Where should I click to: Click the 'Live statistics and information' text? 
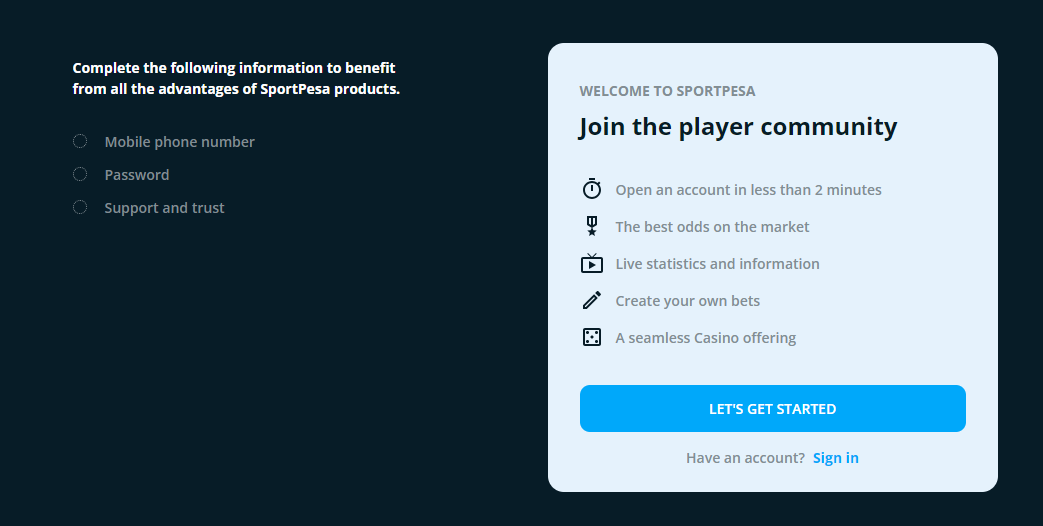[717, 264]
